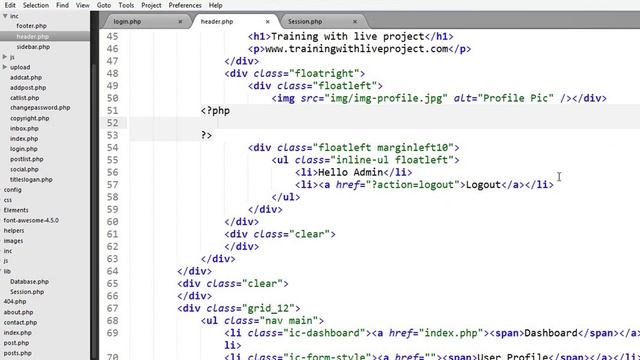Open the Preferences menu
The image size is (640, 360).
tap(185, 5)
